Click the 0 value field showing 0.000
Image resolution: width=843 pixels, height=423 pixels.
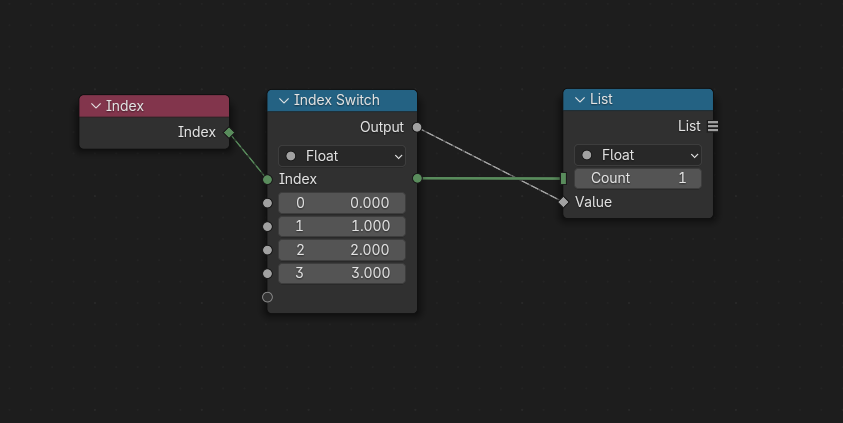pyautogui.click(x=342, y=203)
